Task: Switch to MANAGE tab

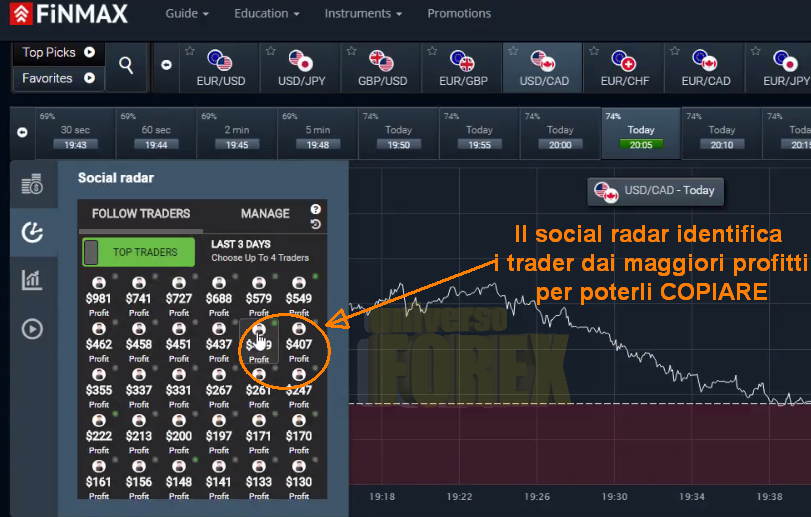Action: click(265, 214)
